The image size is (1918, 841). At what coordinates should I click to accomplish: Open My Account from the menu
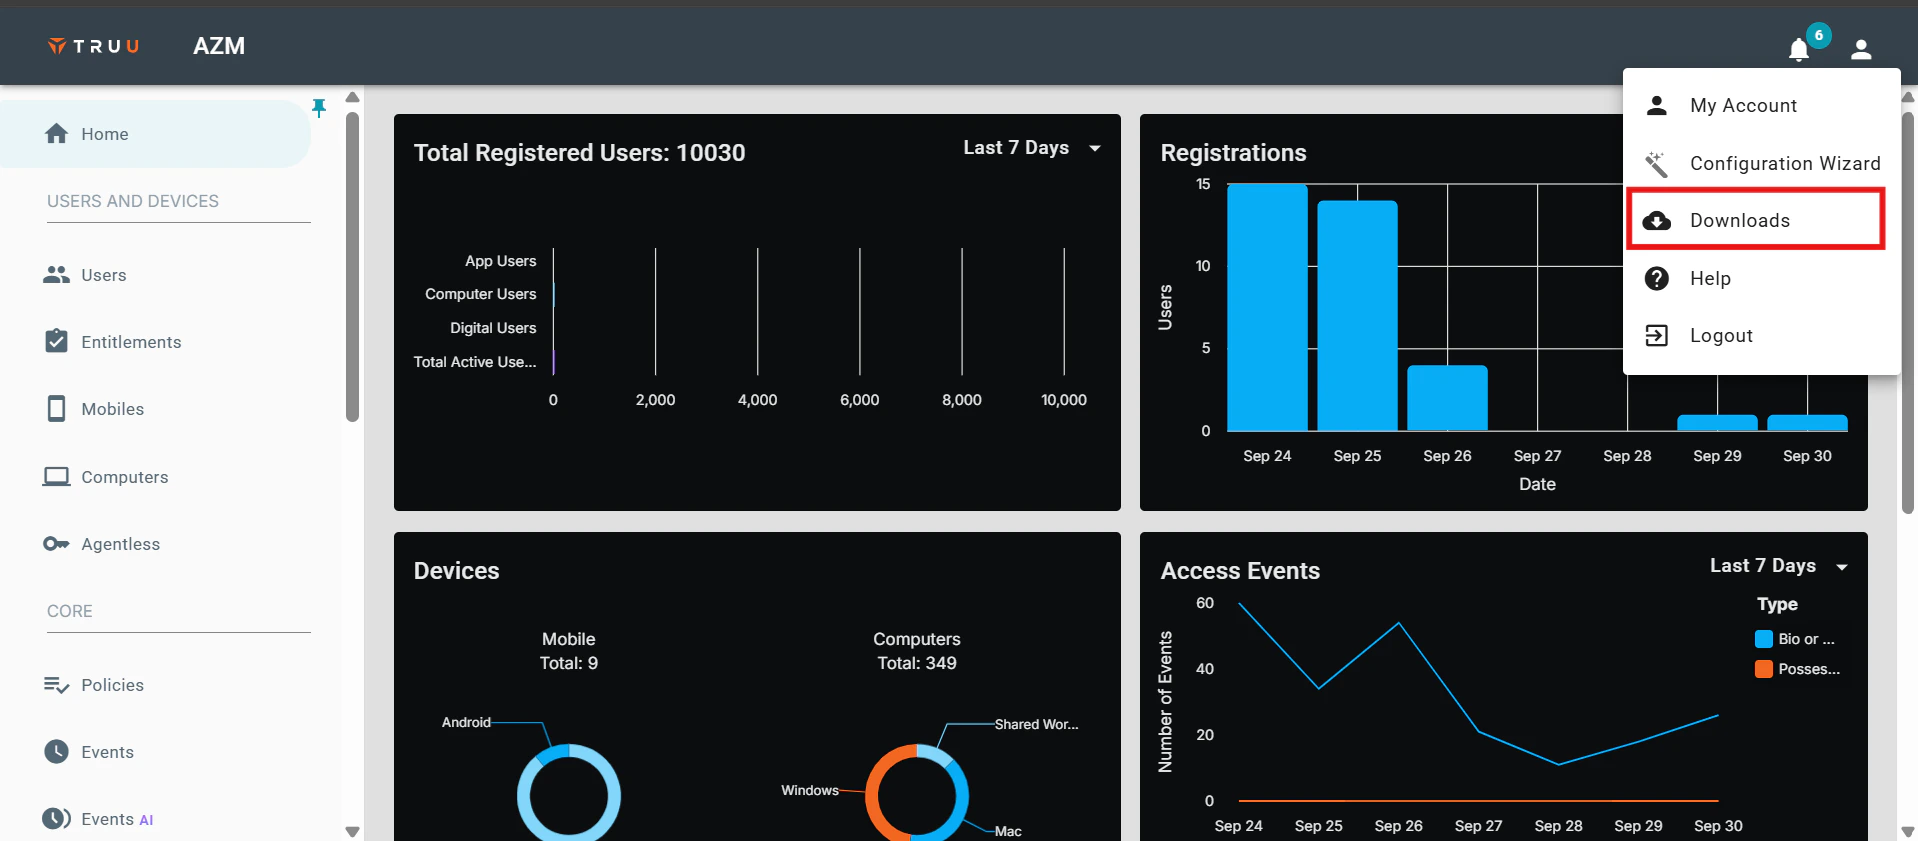pyautogui.click(x=1762, y=105)
